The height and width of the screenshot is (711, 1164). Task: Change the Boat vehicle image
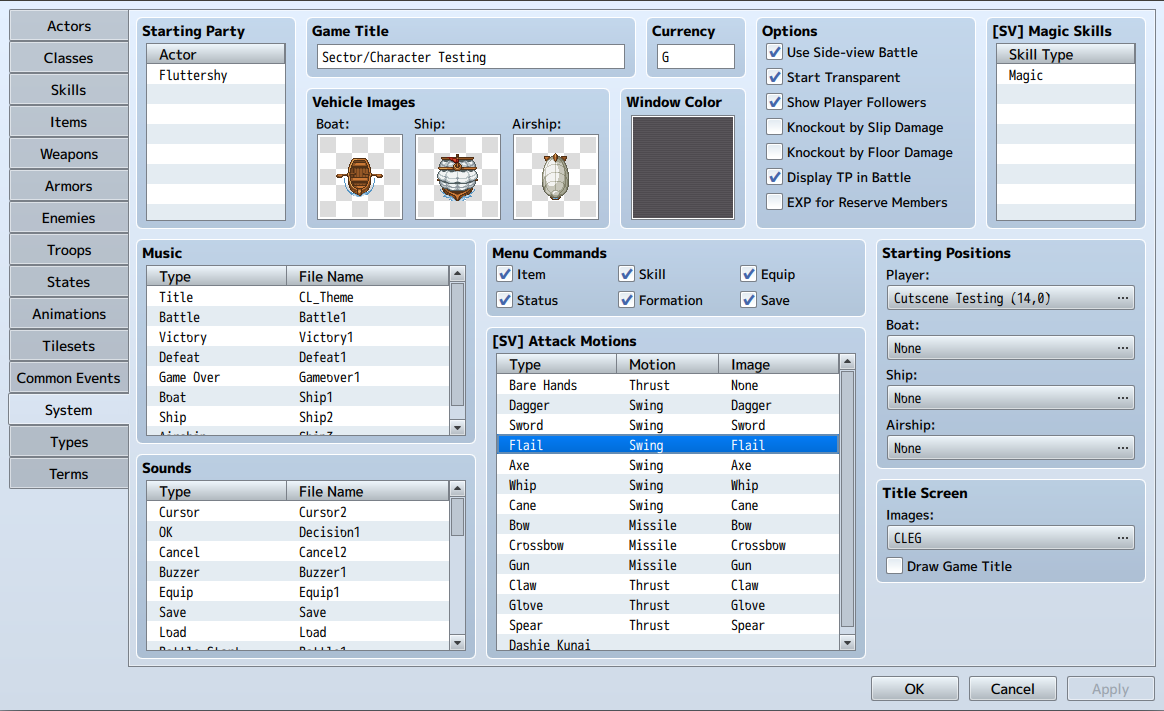[359, 177]
